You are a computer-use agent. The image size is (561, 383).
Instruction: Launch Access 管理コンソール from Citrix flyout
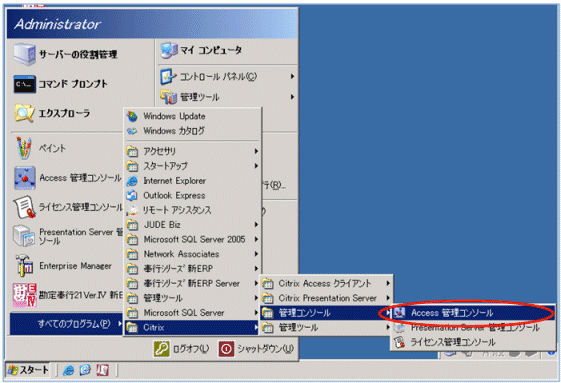pos(473,313)
